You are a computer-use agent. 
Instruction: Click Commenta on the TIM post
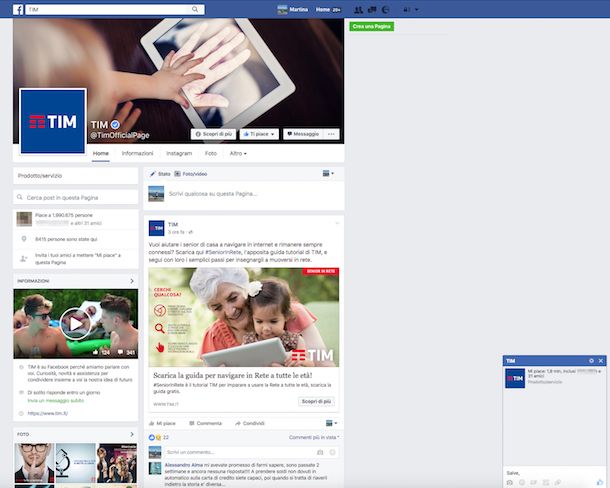pyautogui.click(x=205, y=423)
